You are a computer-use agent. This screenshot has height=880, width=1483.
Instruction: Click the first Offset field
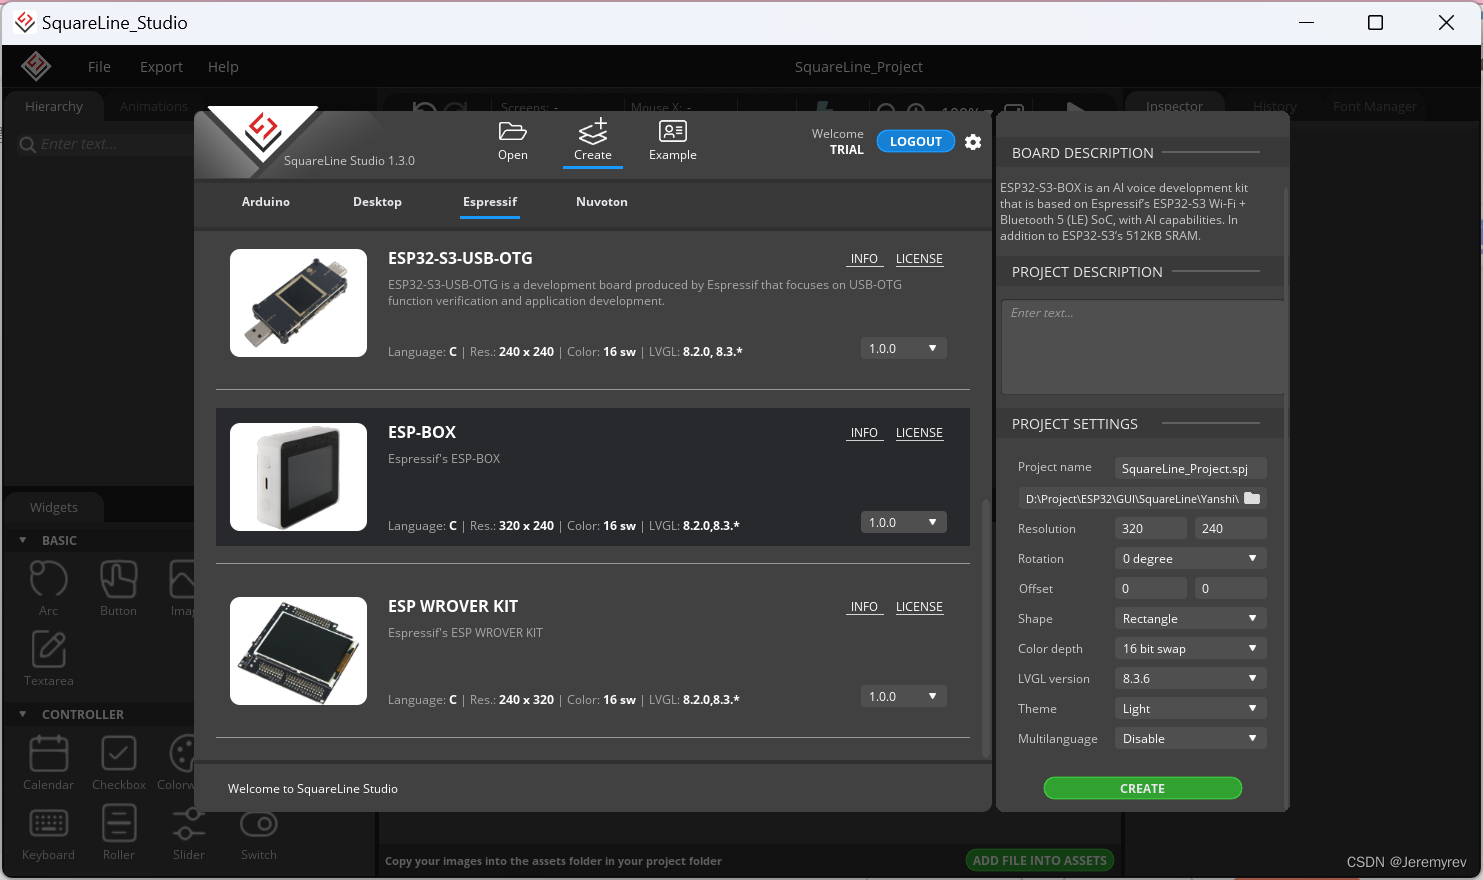click(1150, 588)
